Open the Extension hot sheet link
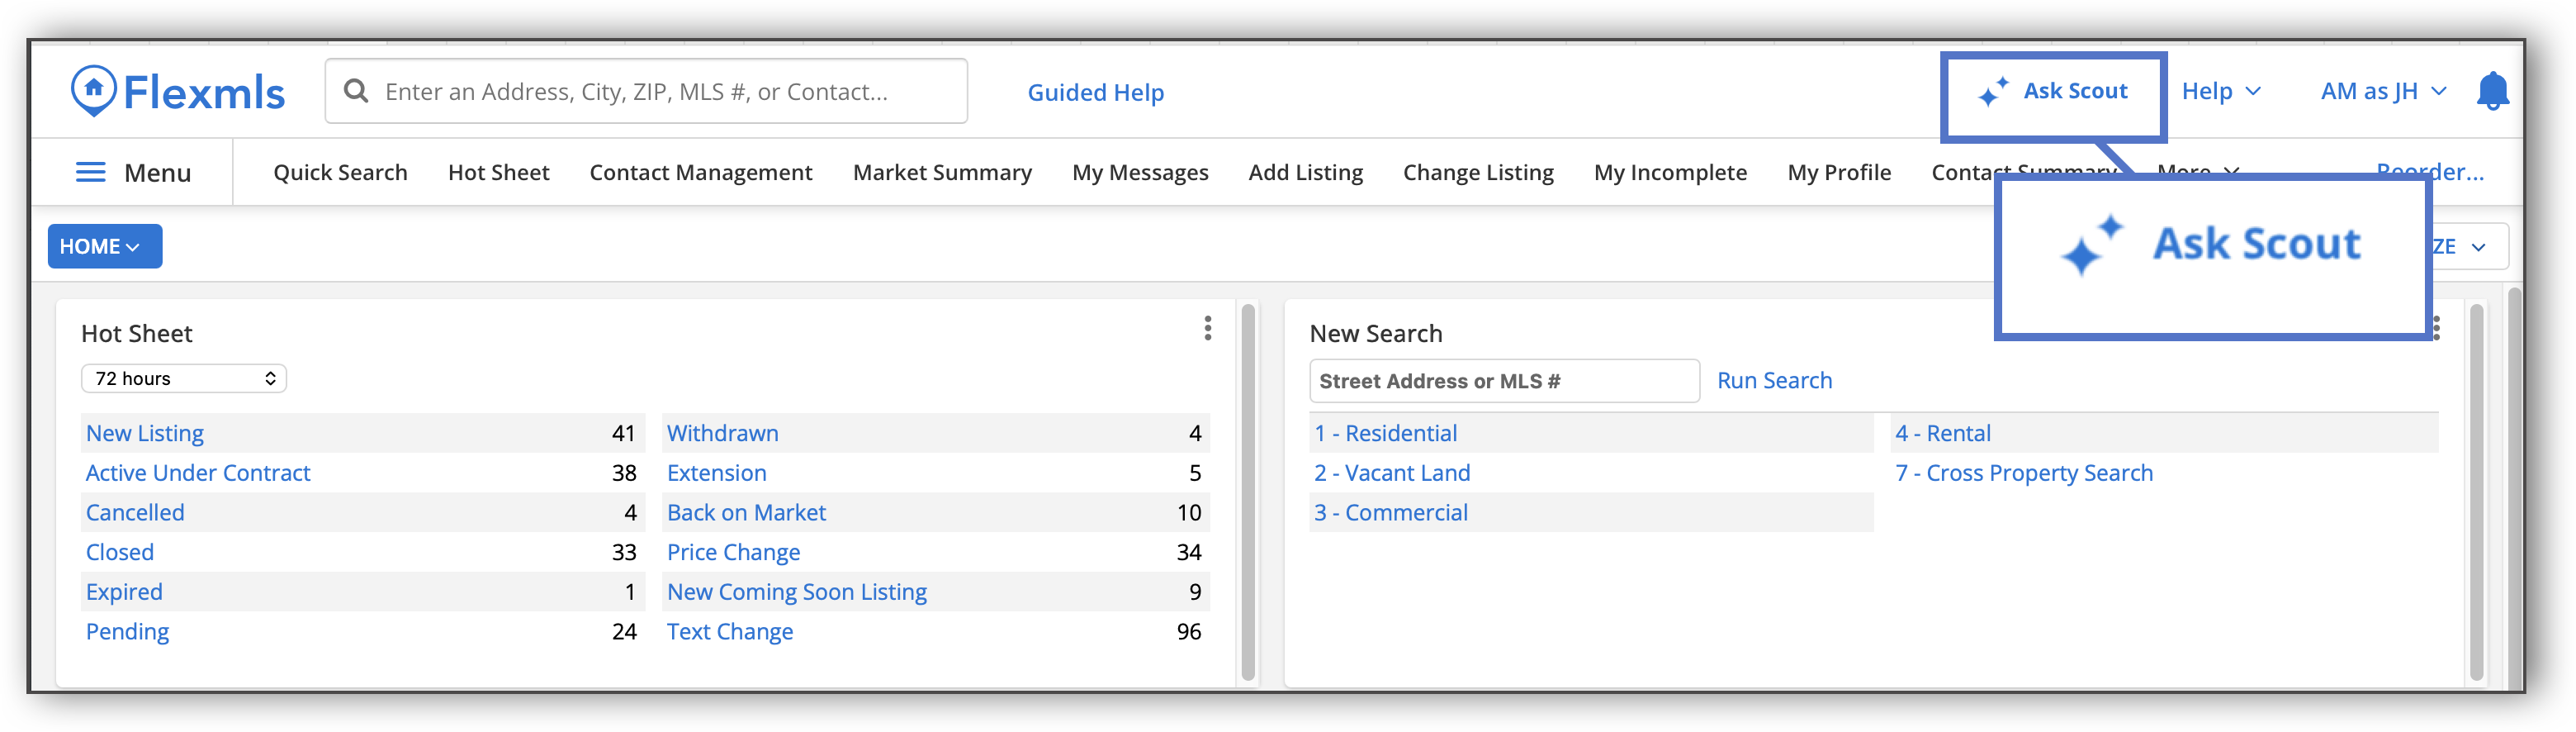Screen dimensions: 2576x732 click(x=716, y=473)
